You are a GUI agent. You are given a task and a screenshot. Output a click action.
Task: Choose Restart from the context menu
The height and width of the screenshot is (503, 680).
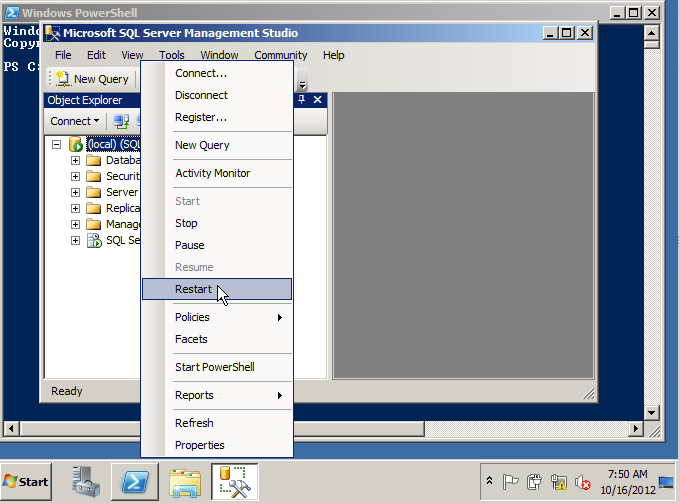[217, 289]
